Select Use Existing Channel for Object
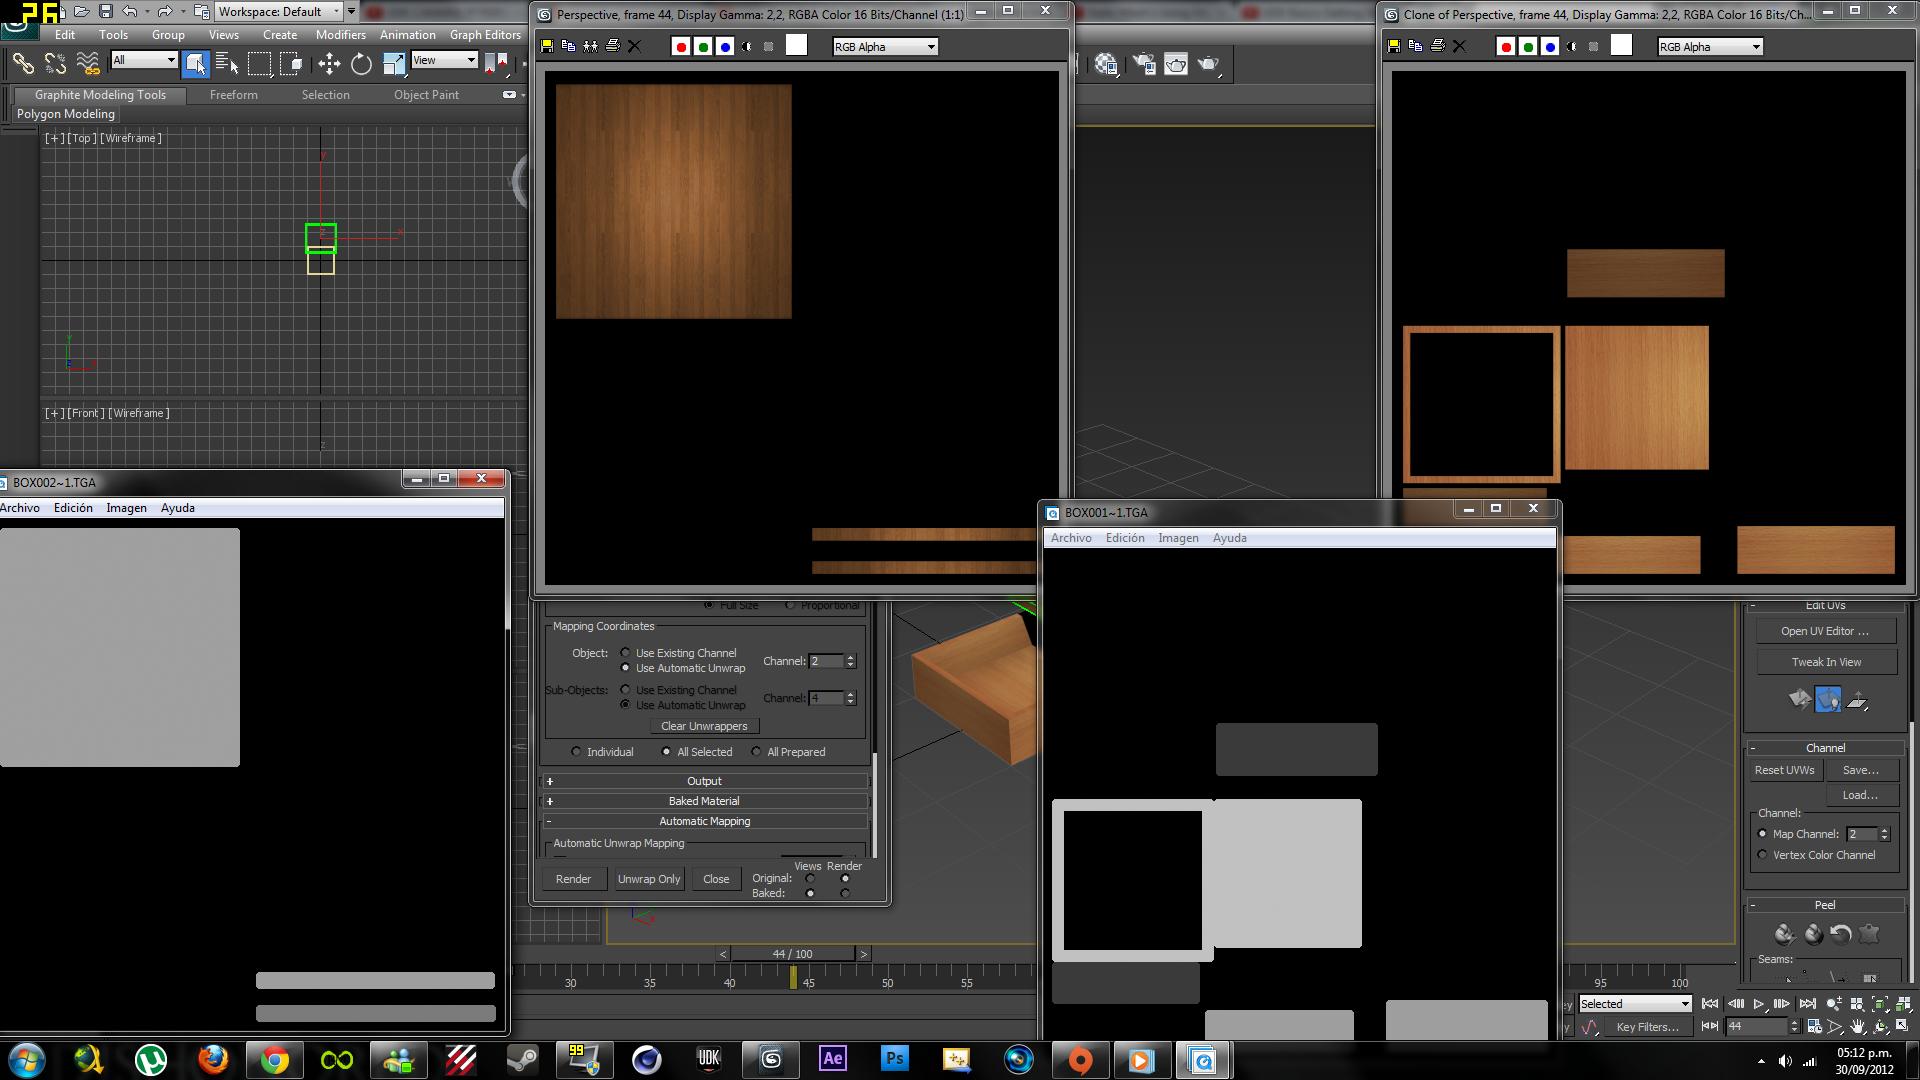 coord(626,653)
